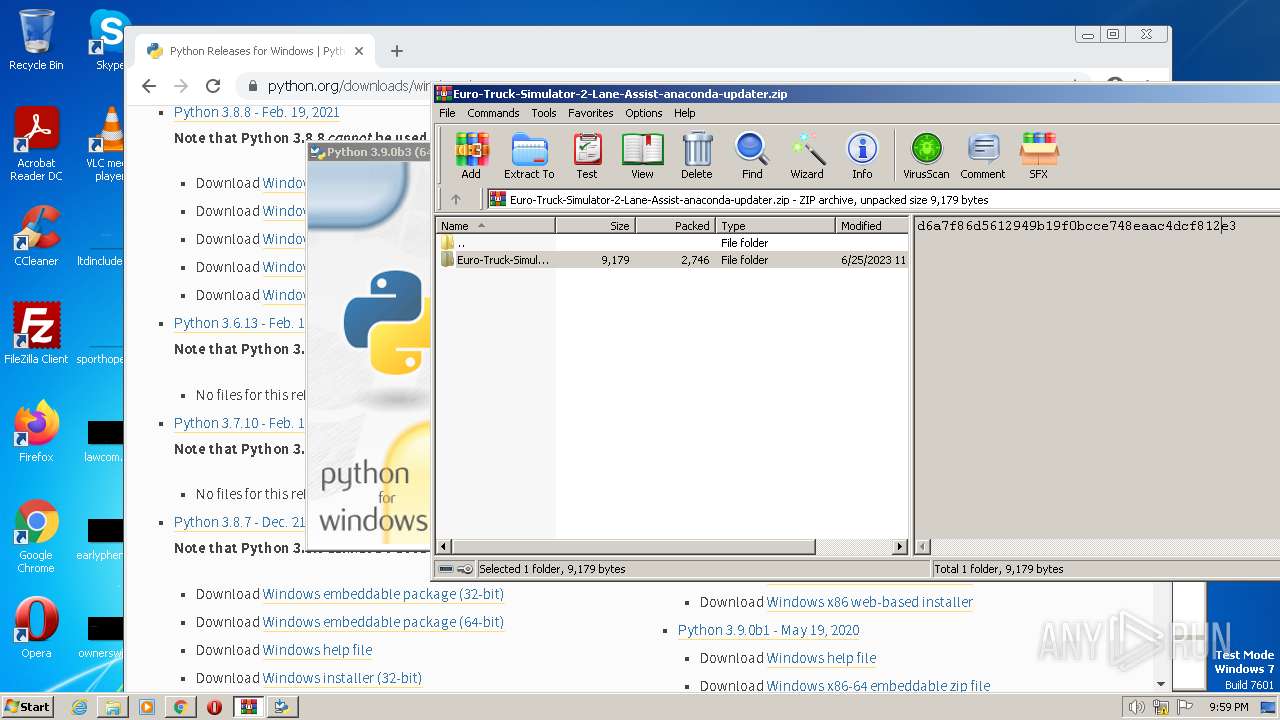Click Chrome back navigation arrow

[x=149, y=86]
